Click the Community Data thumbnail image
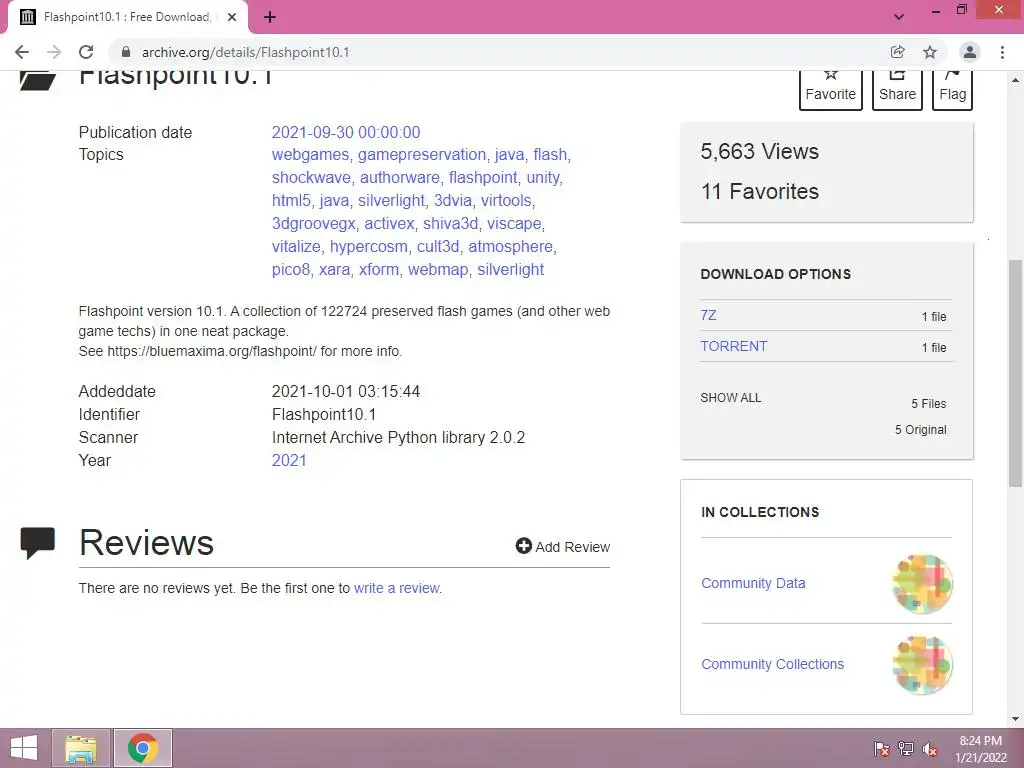The height and width of the screenshot is (768, 1024). click(922, 583)
